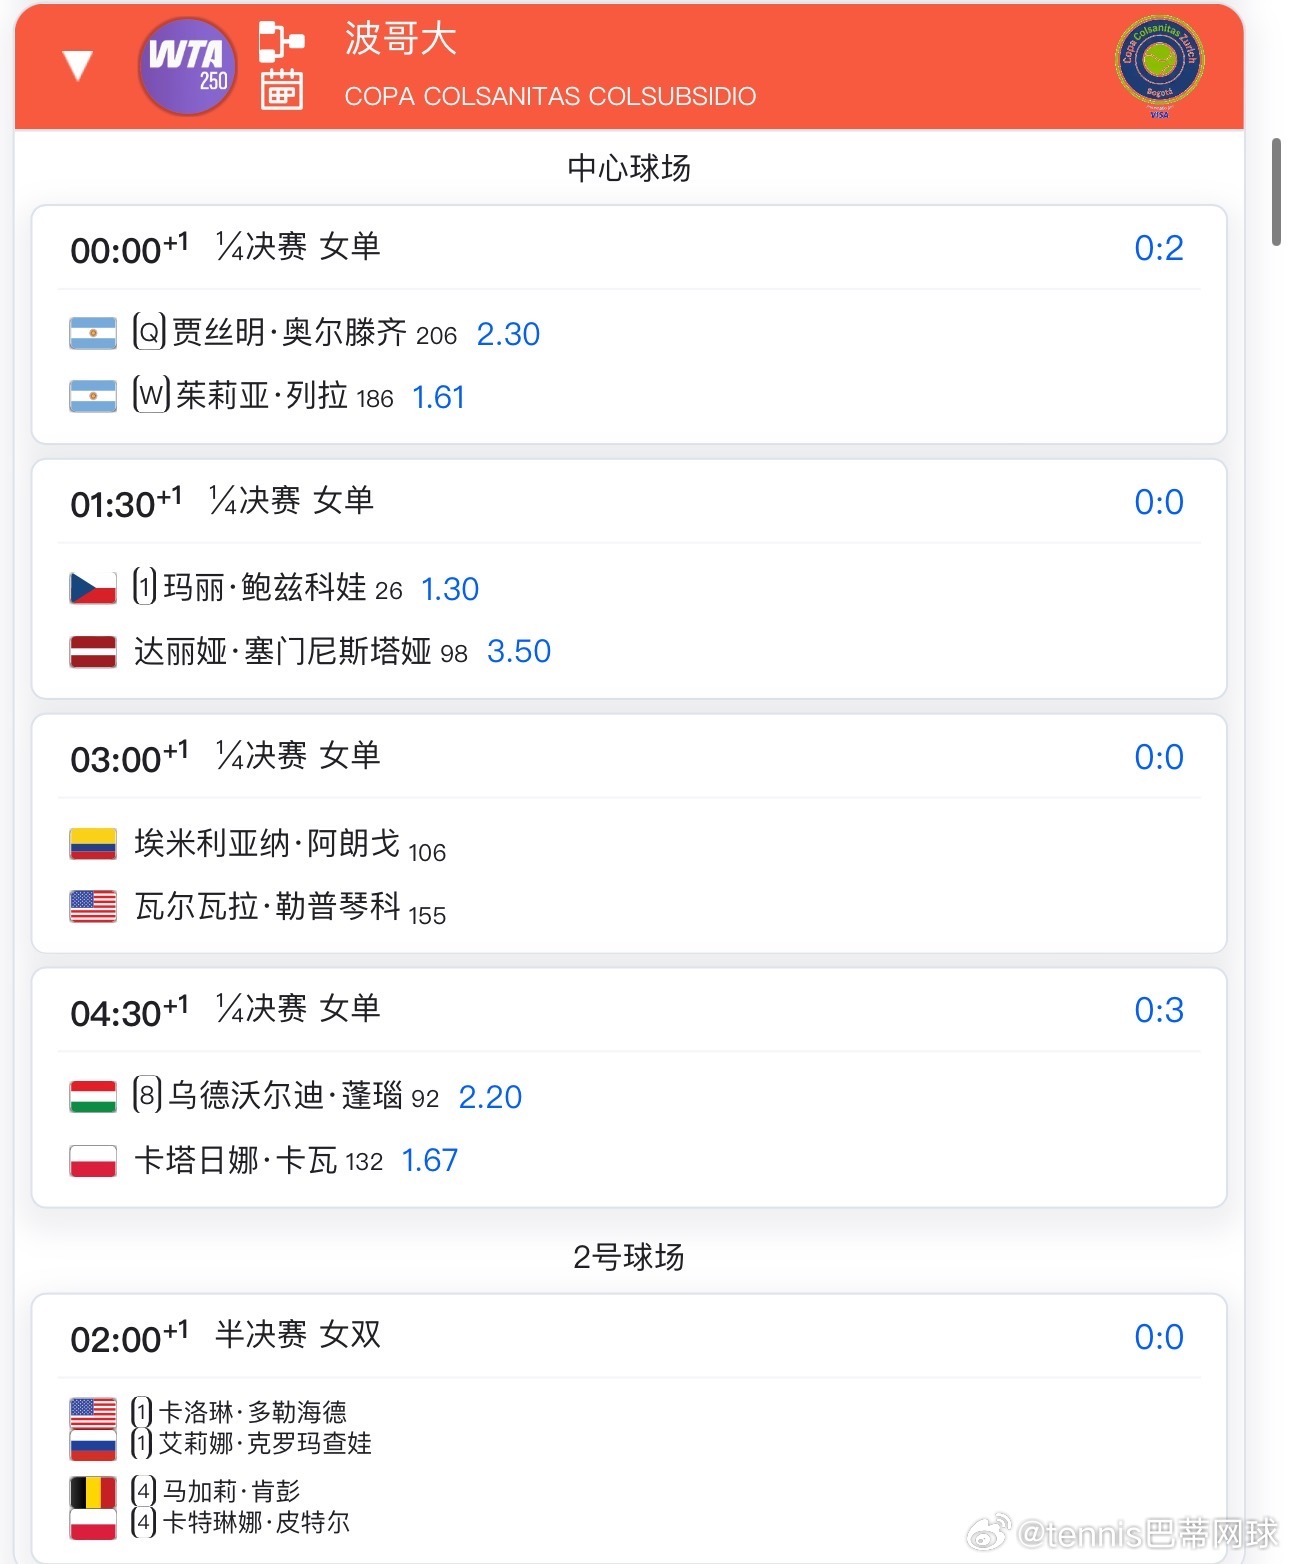Click Hungary flag beside 乌德沃尔迪·蓬瑙
Viewport: 1290px width, 1564px height.
[x=93, y=1097]
